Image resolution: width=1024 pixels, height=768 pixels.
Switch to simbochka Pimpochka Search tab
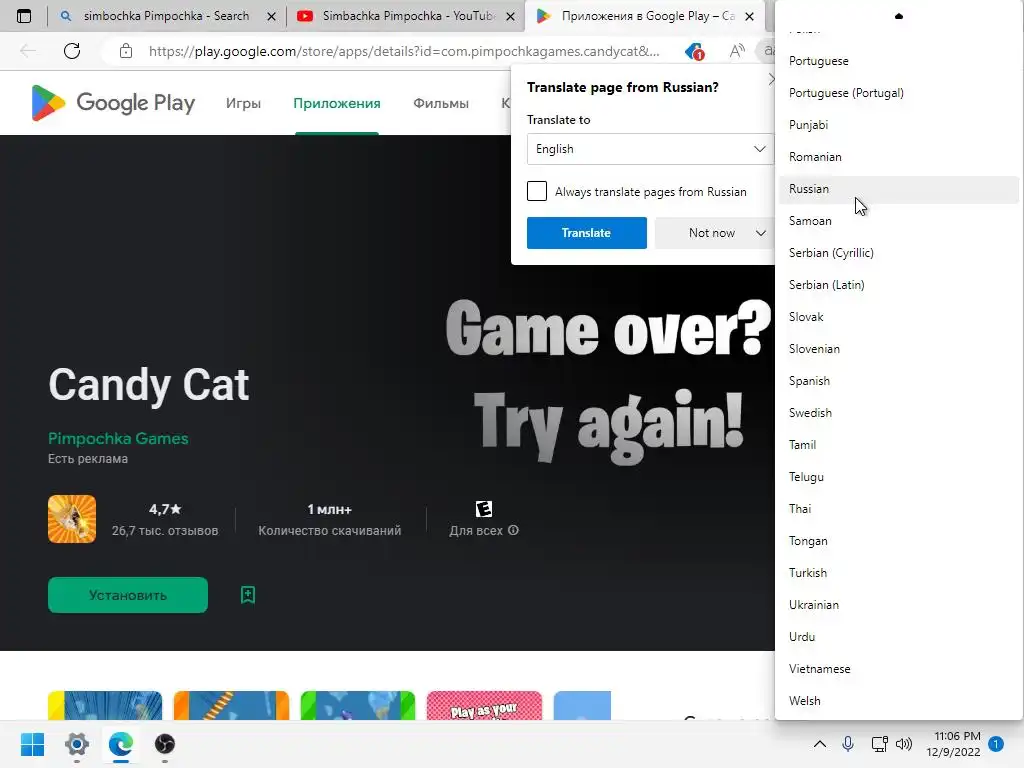pyautogui.click(x=167, y=16)
